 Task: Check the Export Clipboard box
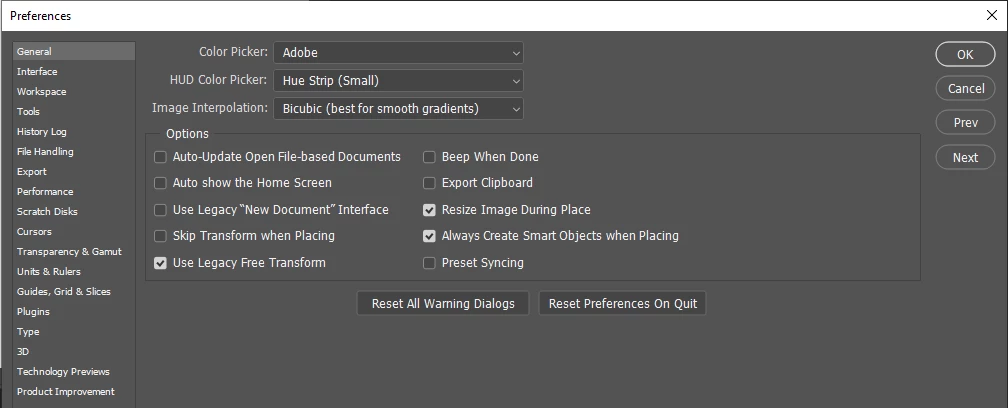pyautogui.click(x=430, y=183)
